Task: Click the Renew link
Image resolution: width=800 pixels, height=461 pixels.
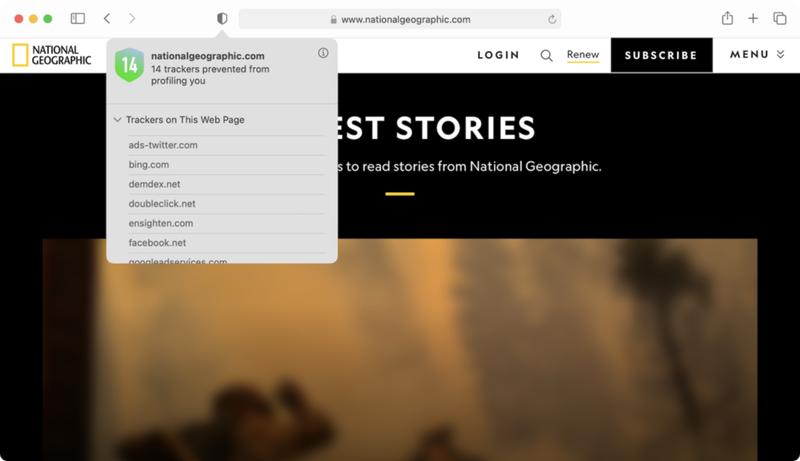Action: pyautogui.click(x=583, y=55)
